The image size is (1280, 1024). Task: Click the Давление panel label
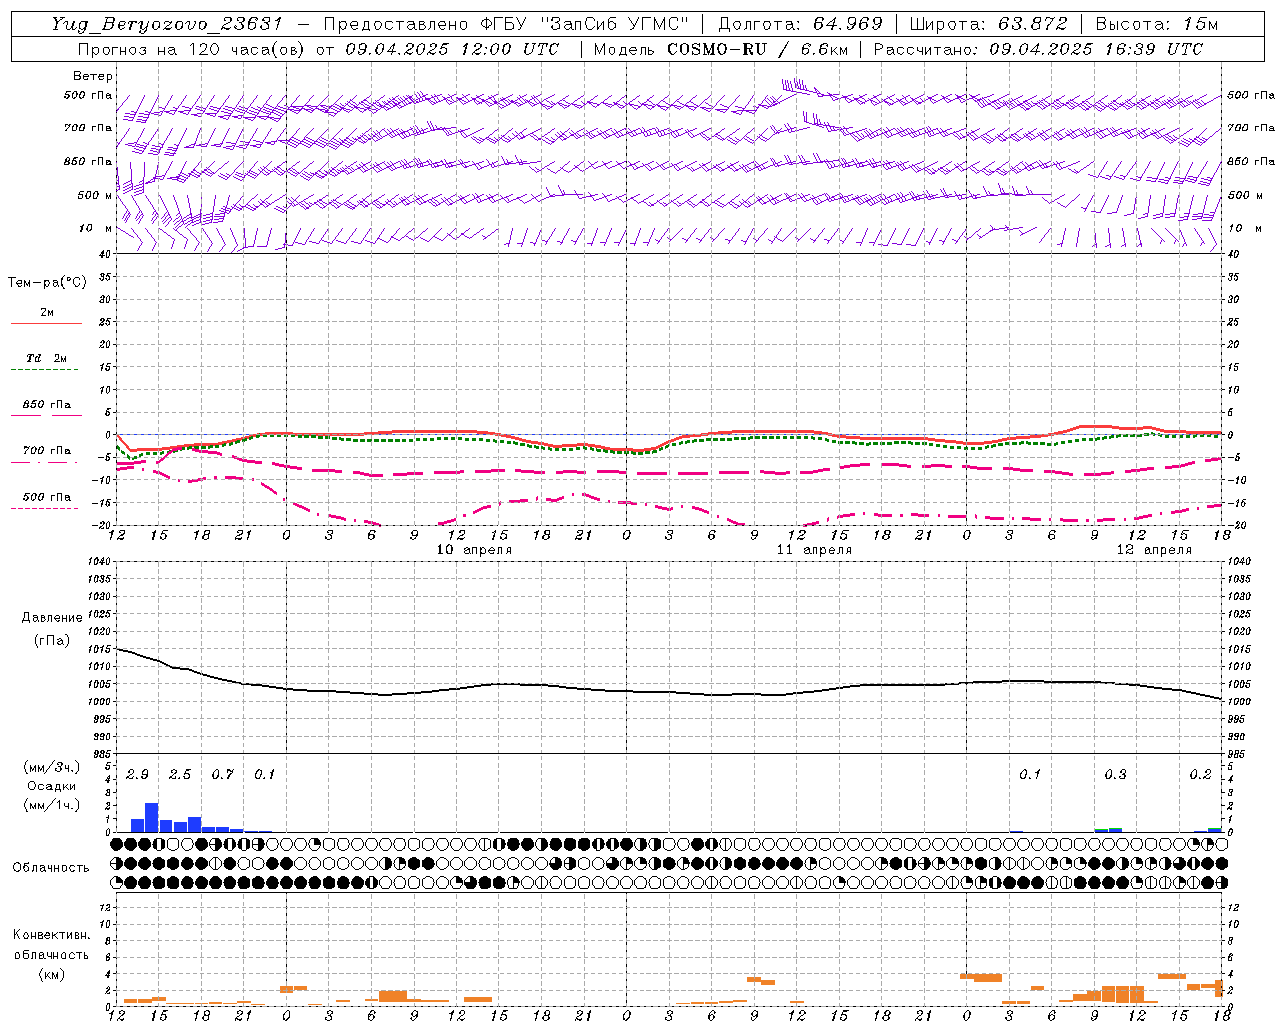point(52,618)
